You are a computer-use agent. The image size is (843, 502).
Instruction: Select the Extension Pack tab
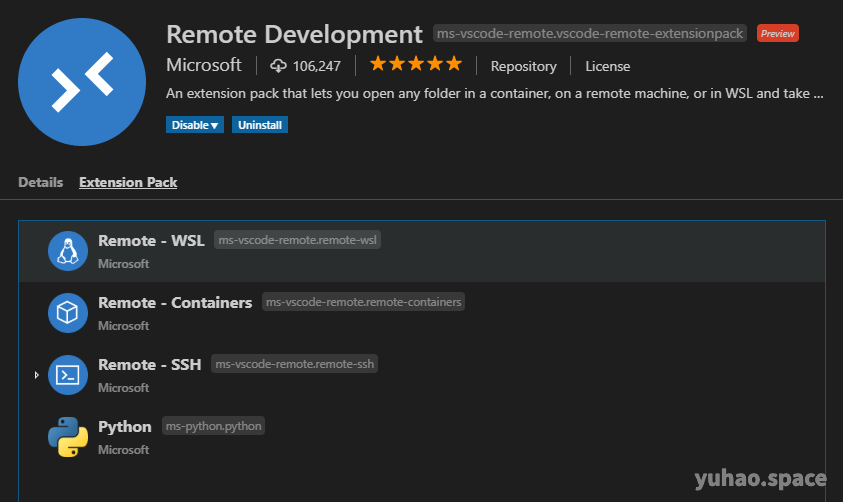coord(128,182)
